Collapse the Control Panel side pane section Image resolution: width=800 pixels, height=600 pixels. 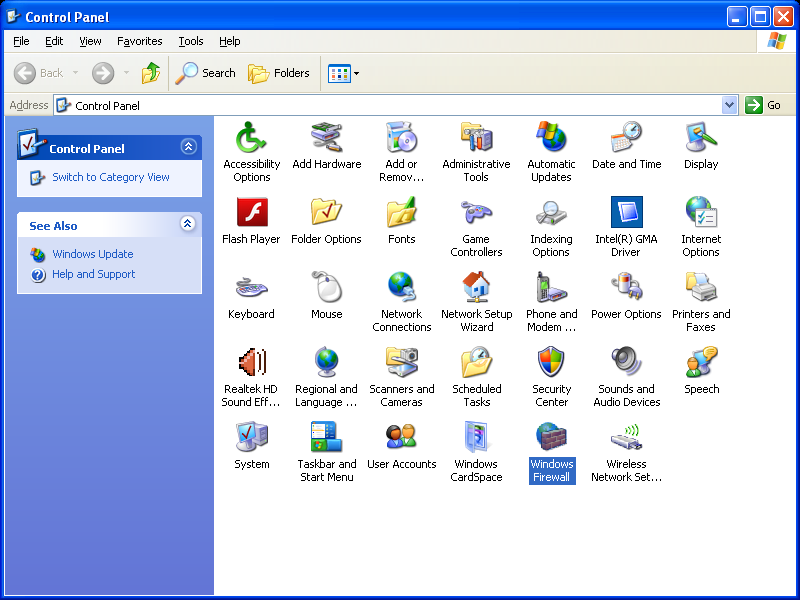pos(188,147)
